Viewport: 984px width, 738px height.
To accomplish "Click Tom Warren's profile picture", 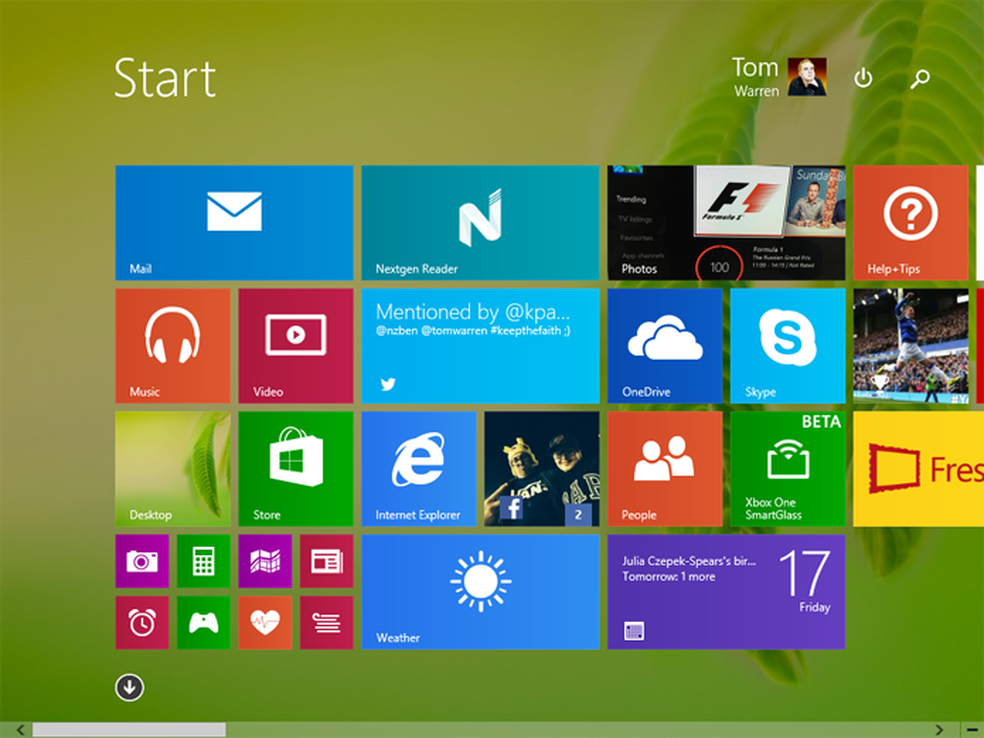I will 807,77.
